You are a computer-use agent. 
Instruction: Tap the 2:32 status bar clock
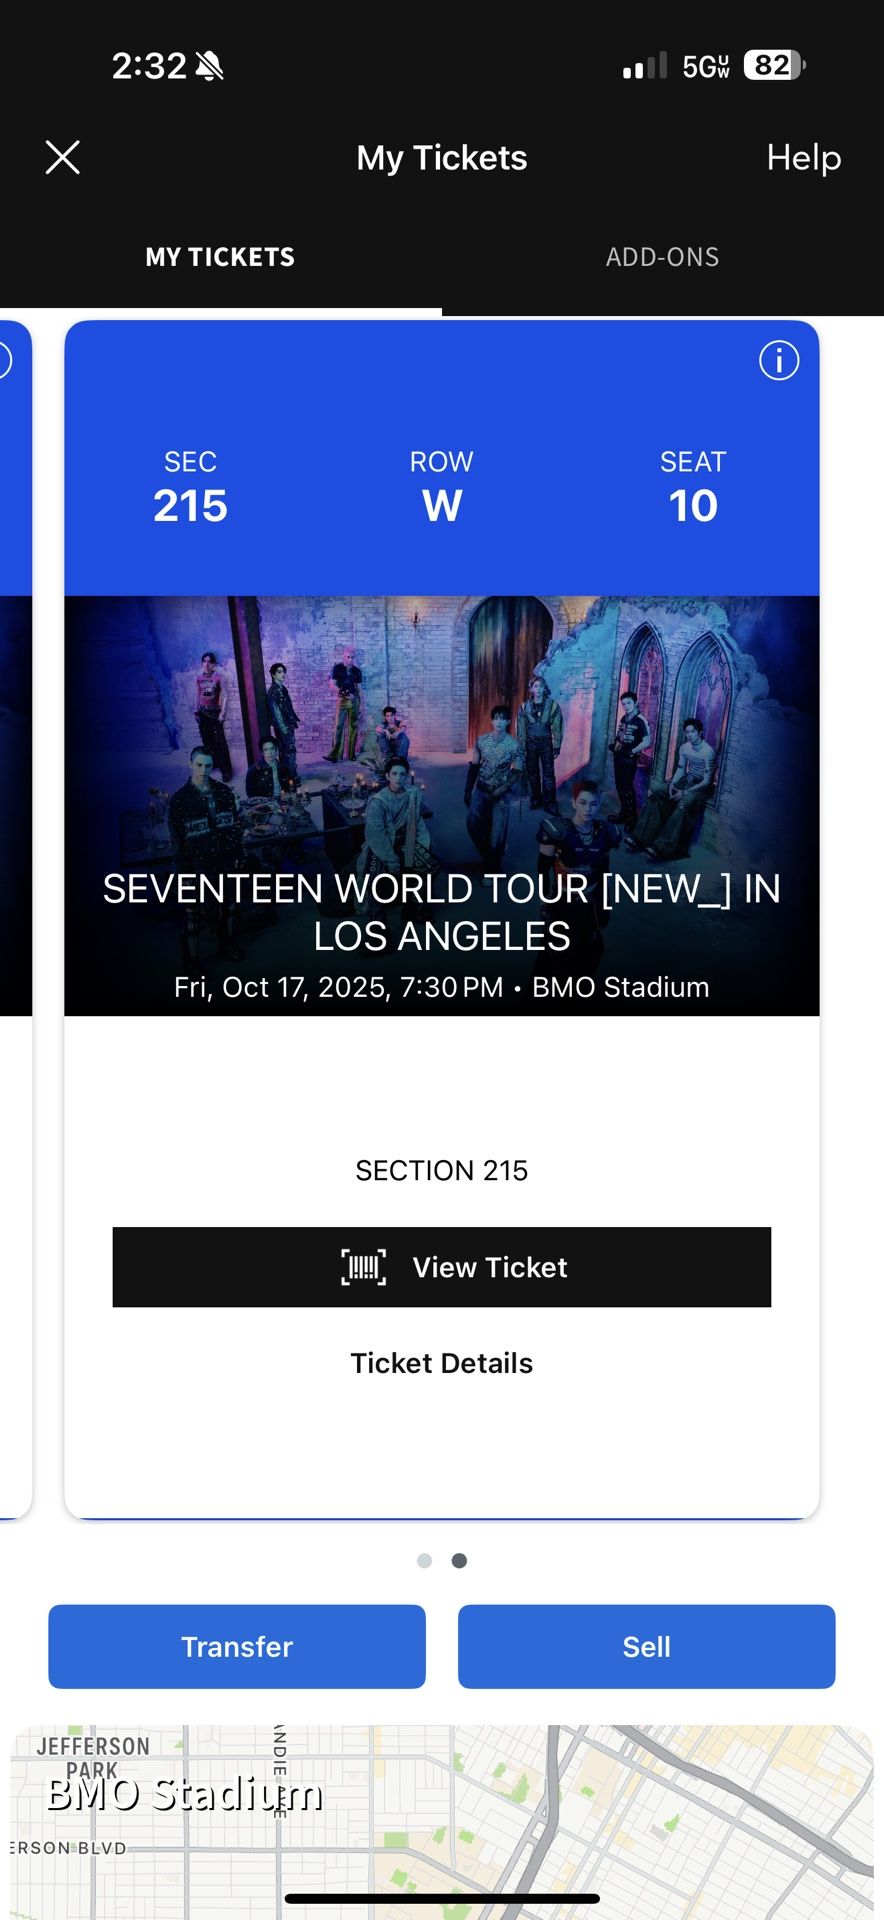click(149, 66)
